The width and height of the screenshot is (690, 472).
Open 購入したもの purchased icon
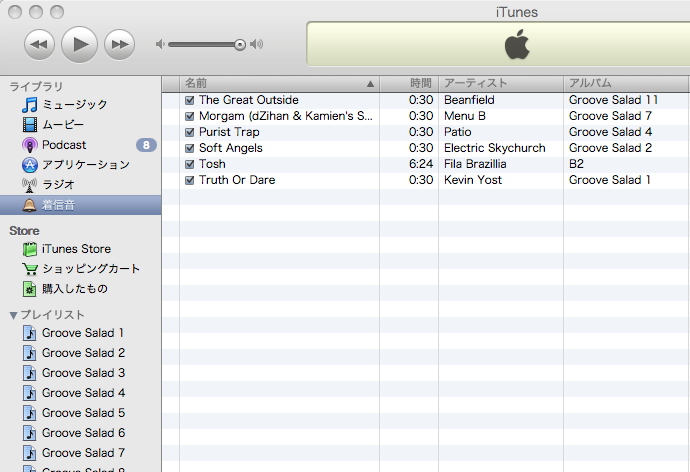point(29,289)
